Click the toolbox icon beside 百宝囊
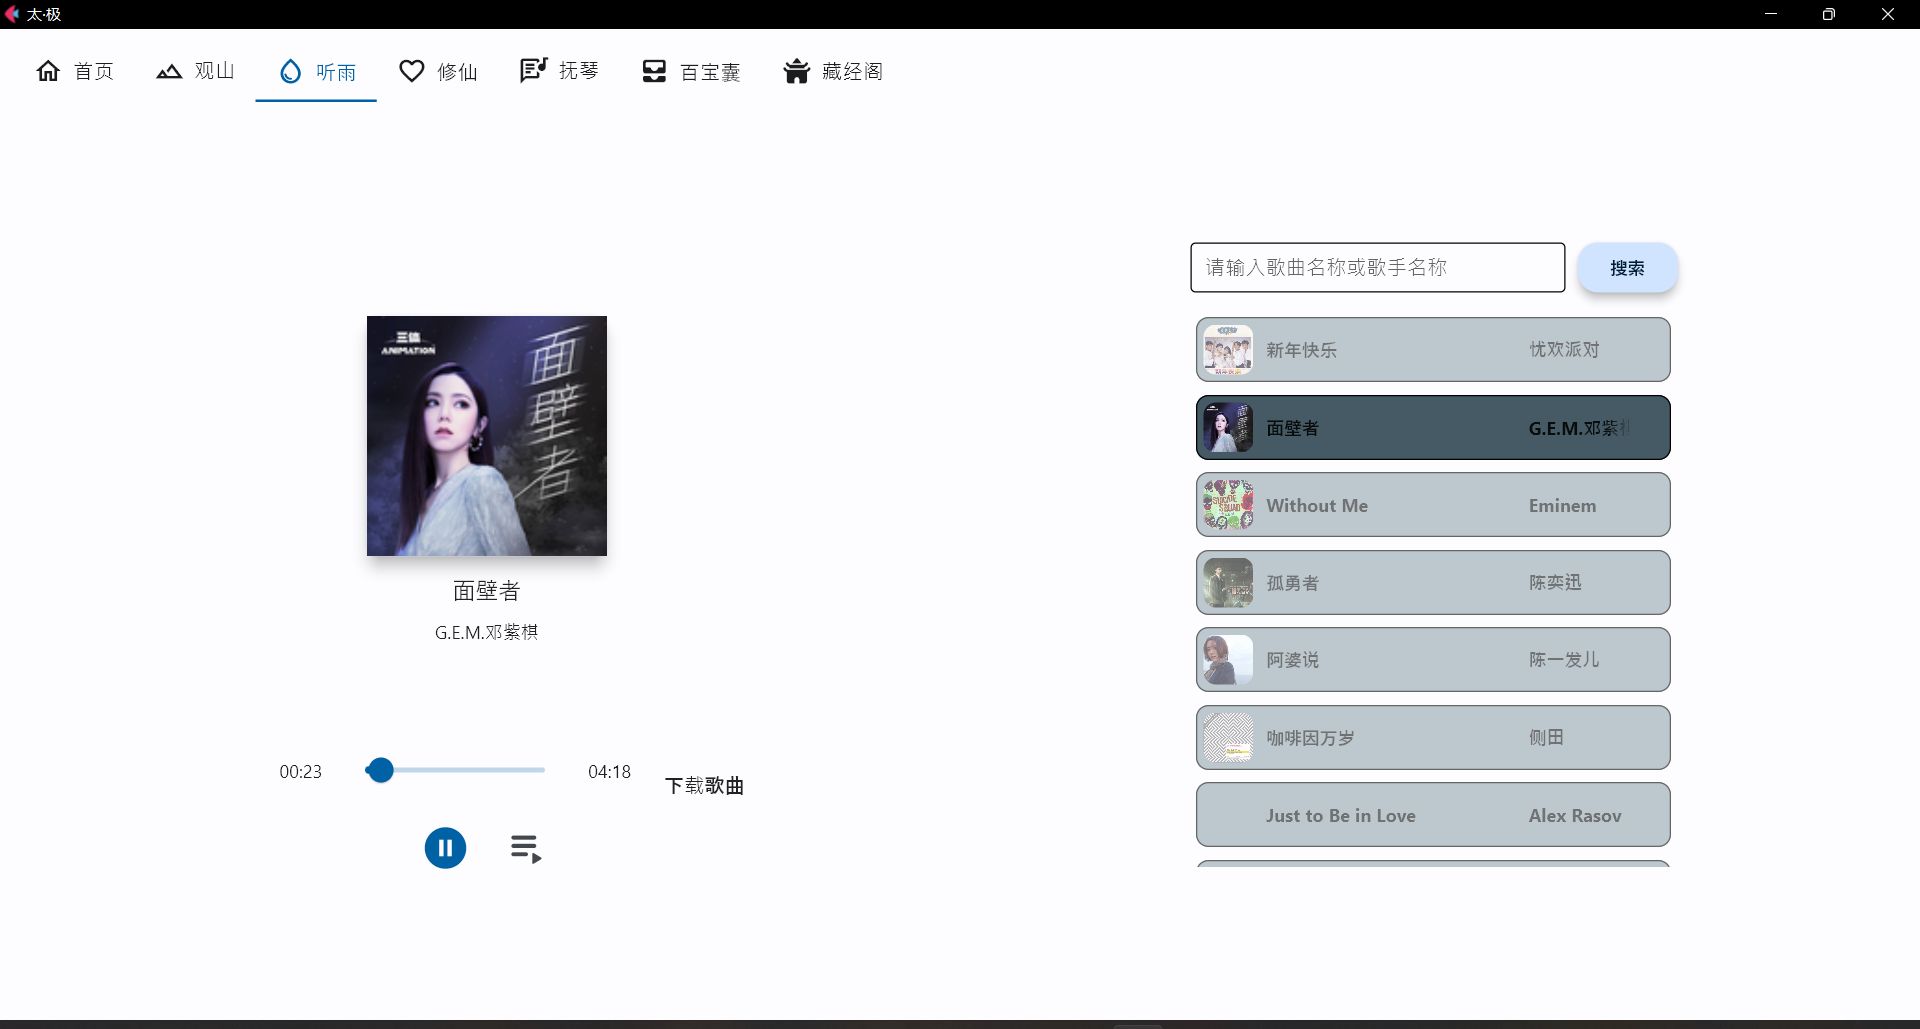Image resolution: width=1920 pixels, height=1029 pixels. tap(654, 71)
